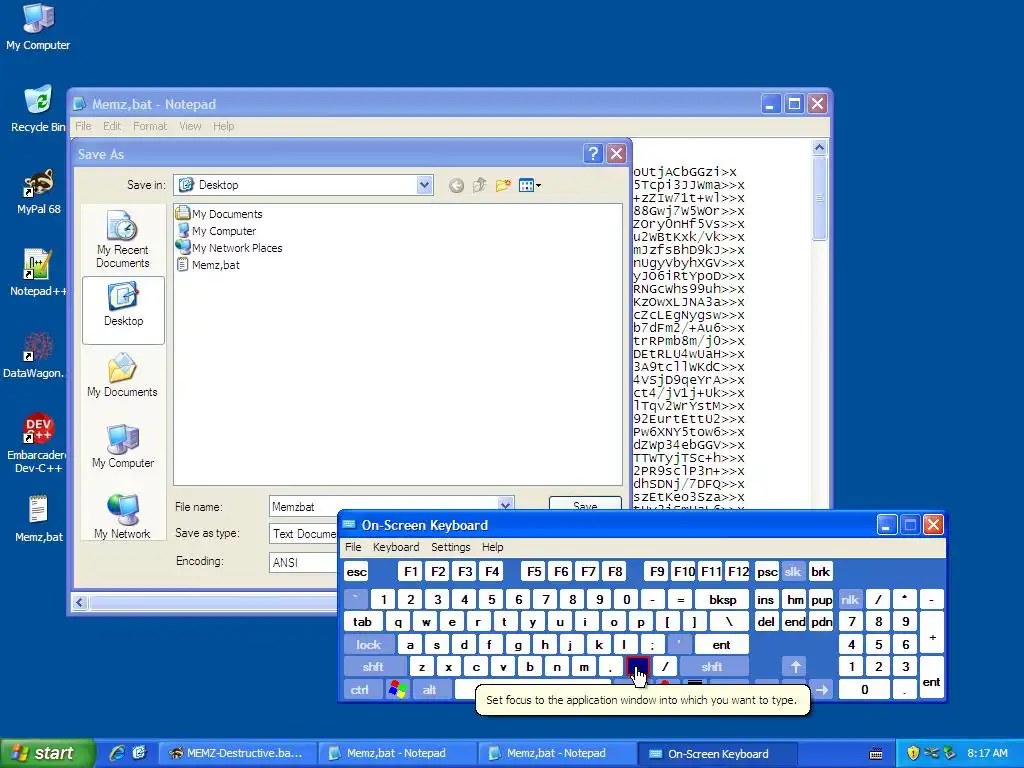
Task: Open Internet Explorer quick launch icon
Action: point(118,753)
